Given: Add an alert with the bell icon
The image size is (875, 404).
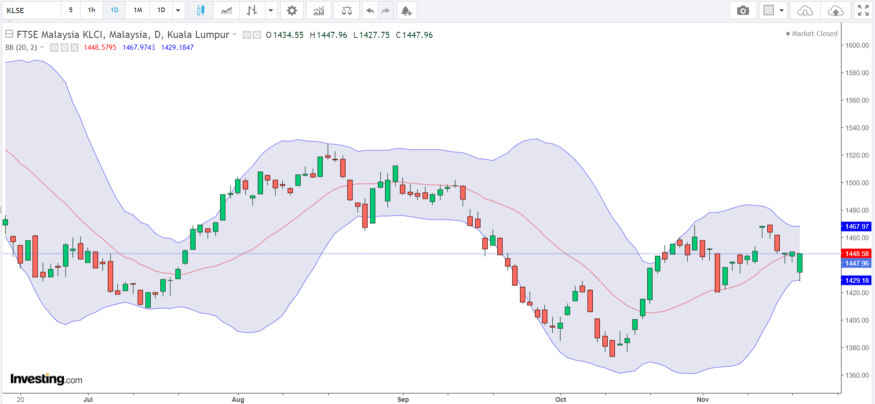Looking at the screenshot, I should click(x=405, y=10).
